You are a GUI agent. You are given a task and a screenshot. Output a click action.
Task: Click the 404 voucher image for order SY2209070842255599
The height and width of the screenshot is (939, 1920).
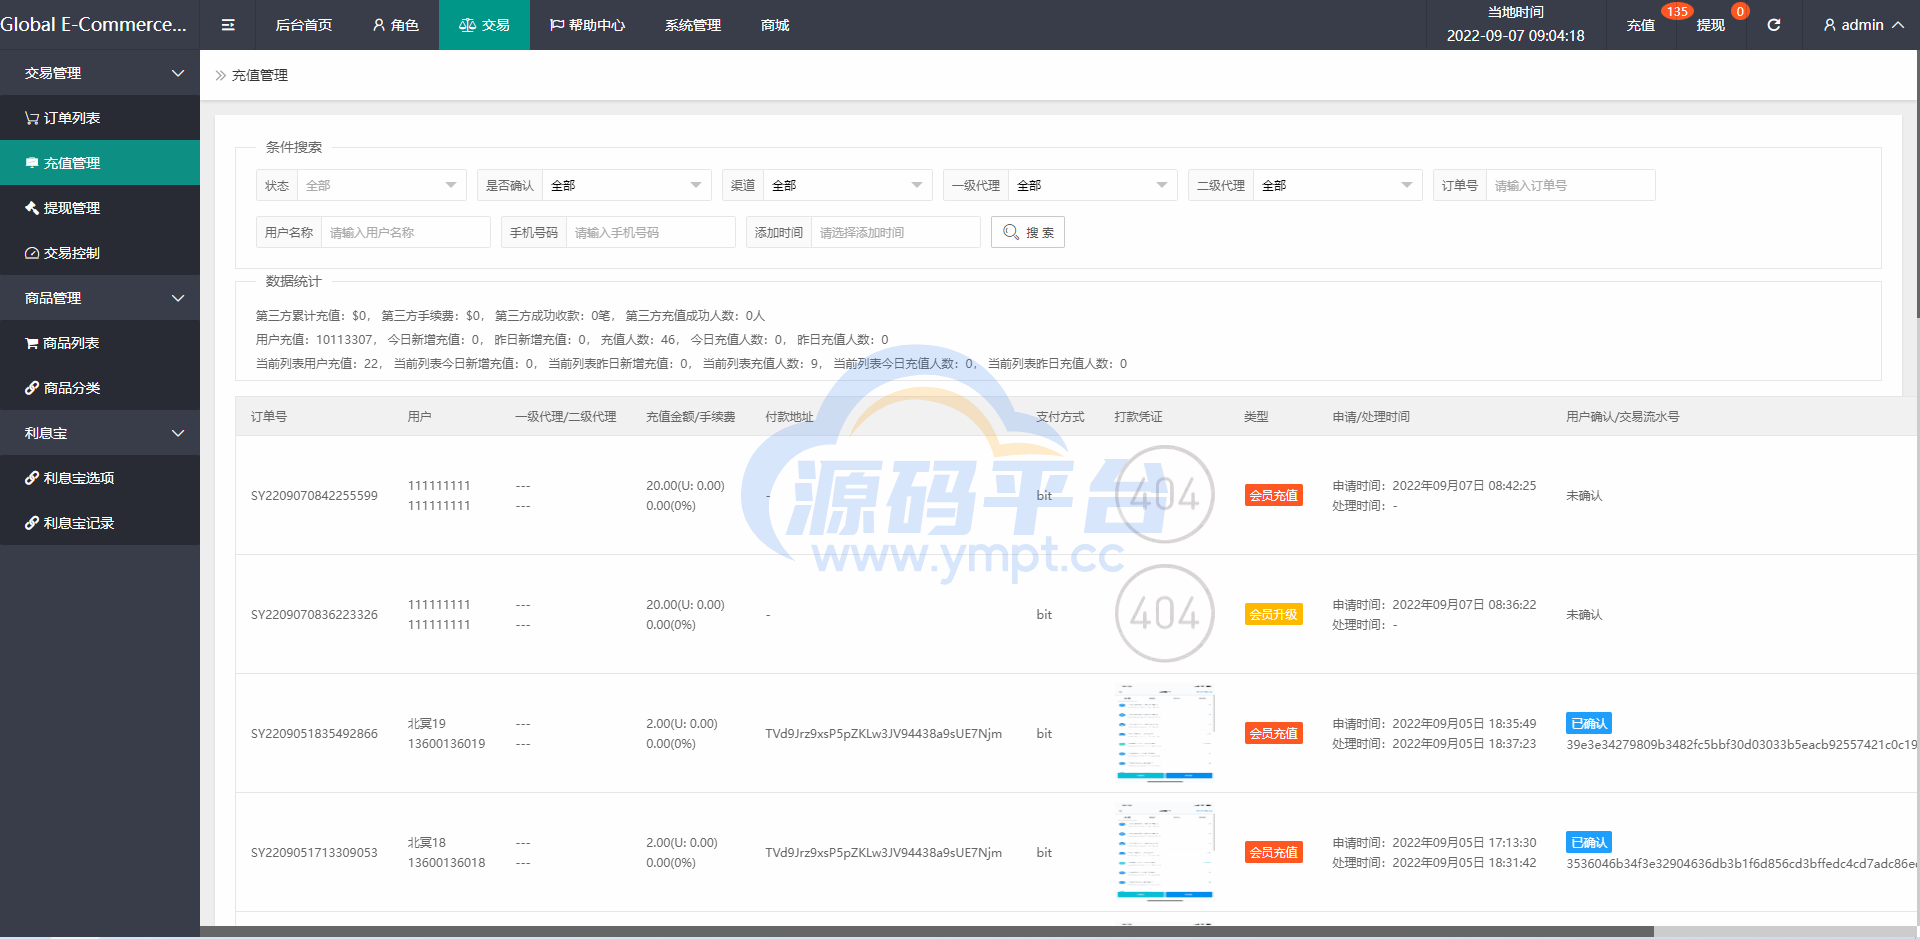tap(1165, 494)
